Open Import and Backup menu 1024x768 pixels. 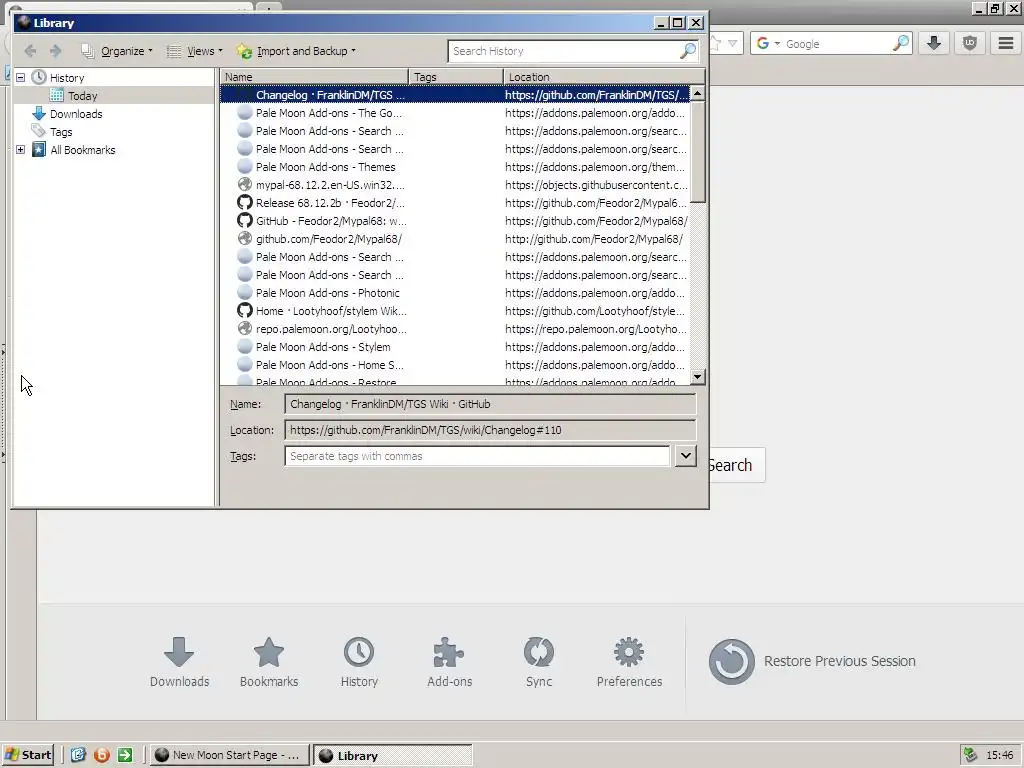pos(297,51)
